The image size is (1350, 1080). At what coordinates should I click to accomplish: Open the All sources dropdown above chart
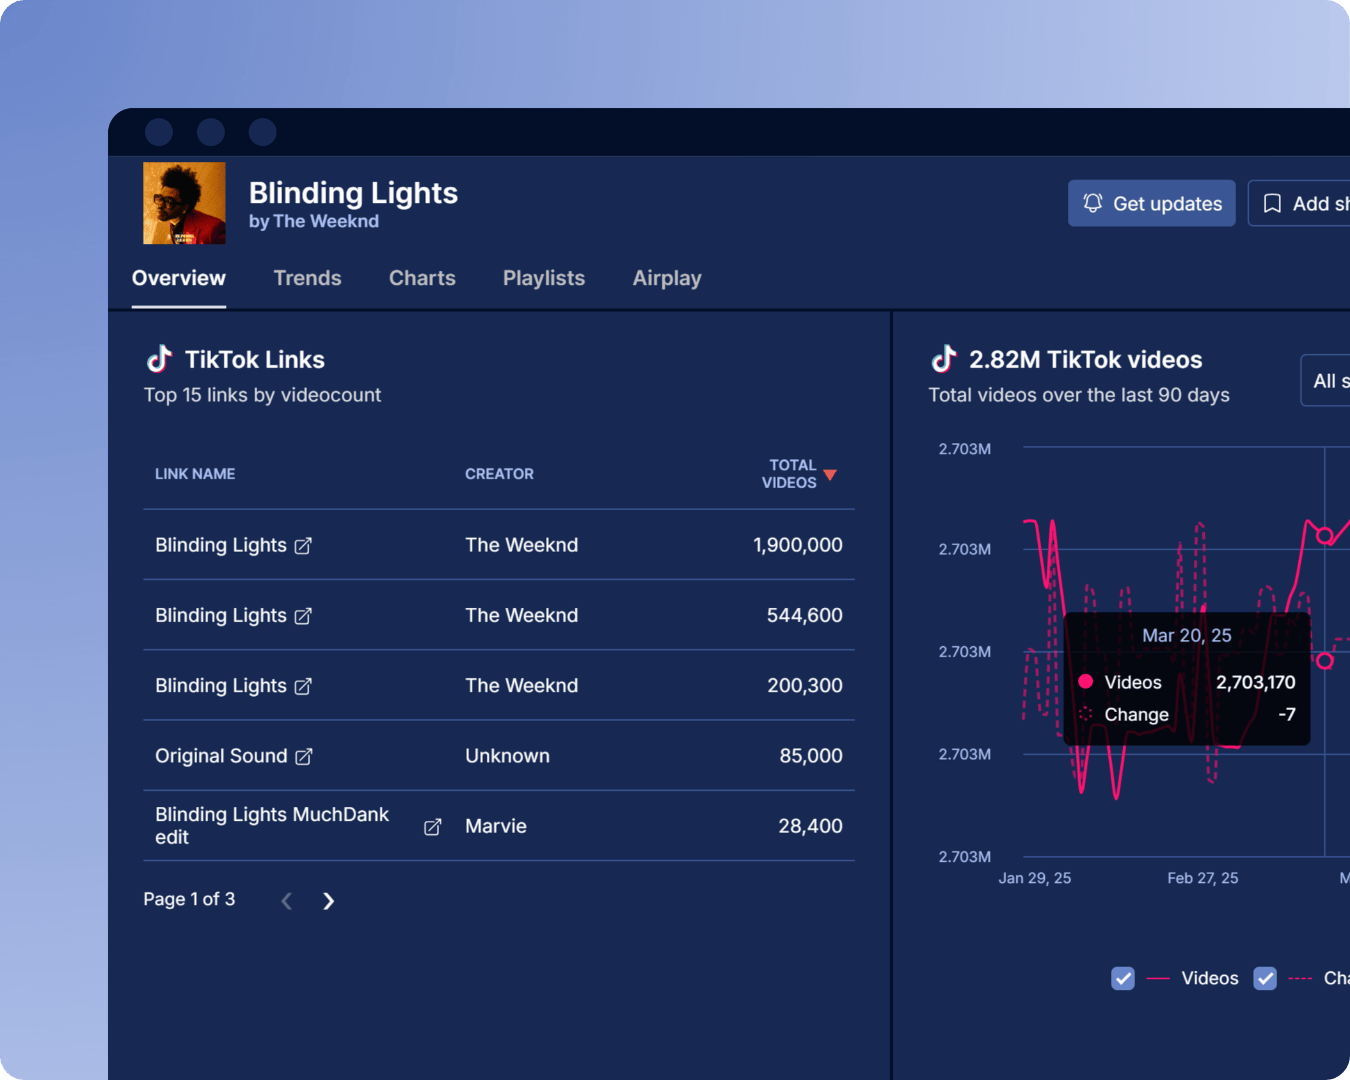point(1326,381)
